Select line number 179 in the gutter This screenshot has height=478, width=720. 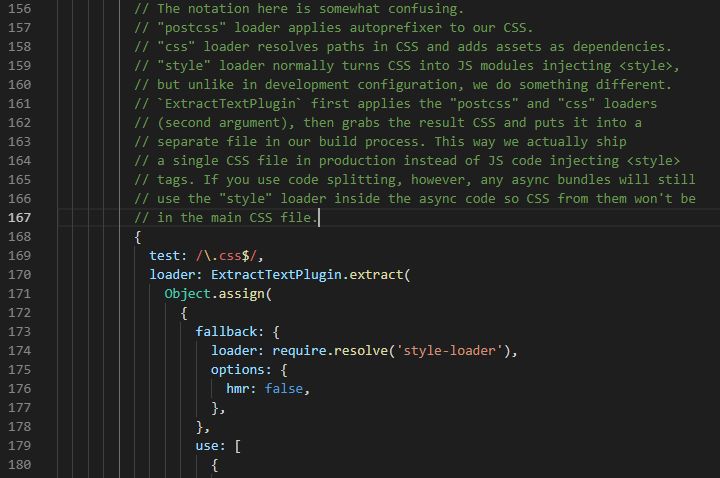tap(19, 446)
